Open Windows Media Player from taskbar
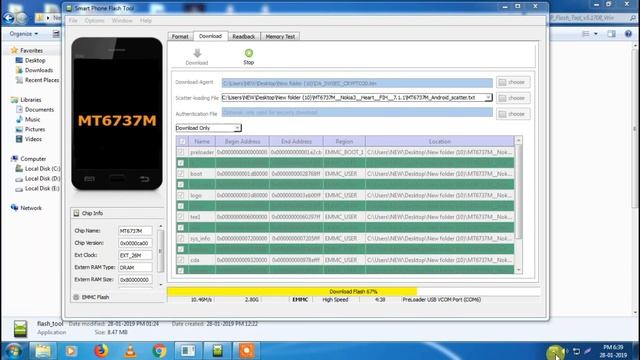Image resolution: width=640 pixels, height=360 pixels. (71, 351)
